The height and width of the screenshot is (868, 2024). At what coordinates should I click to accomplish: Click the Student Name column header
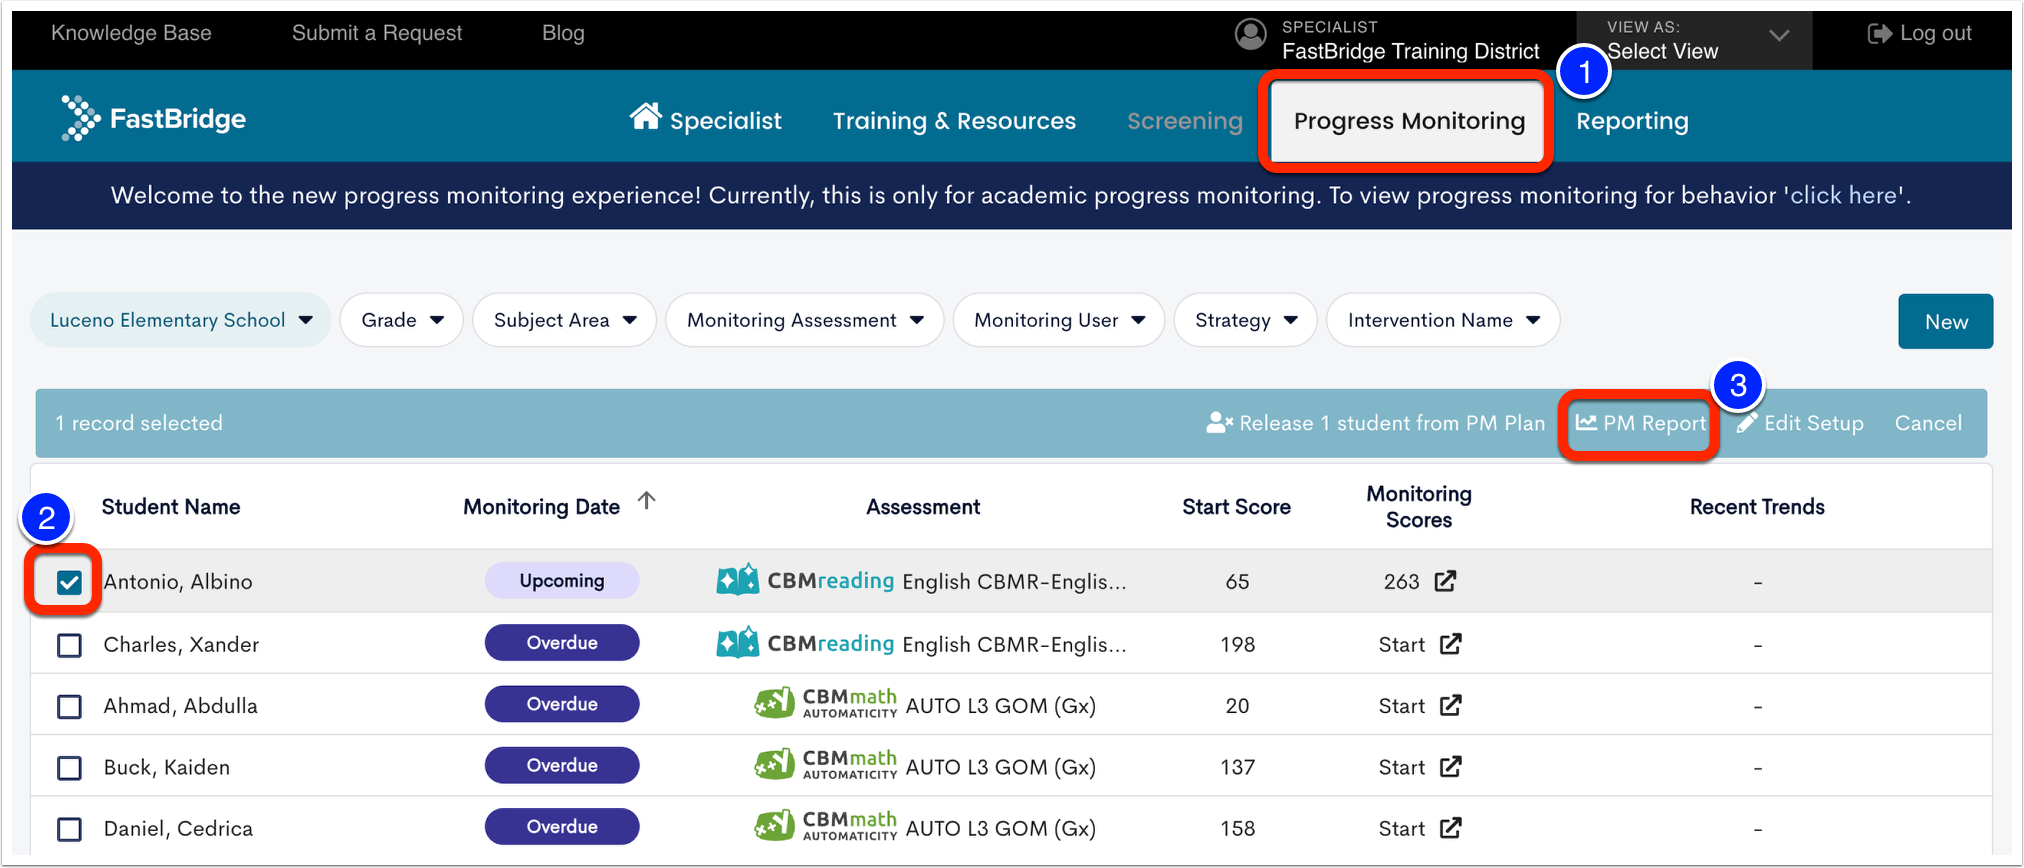171,507
